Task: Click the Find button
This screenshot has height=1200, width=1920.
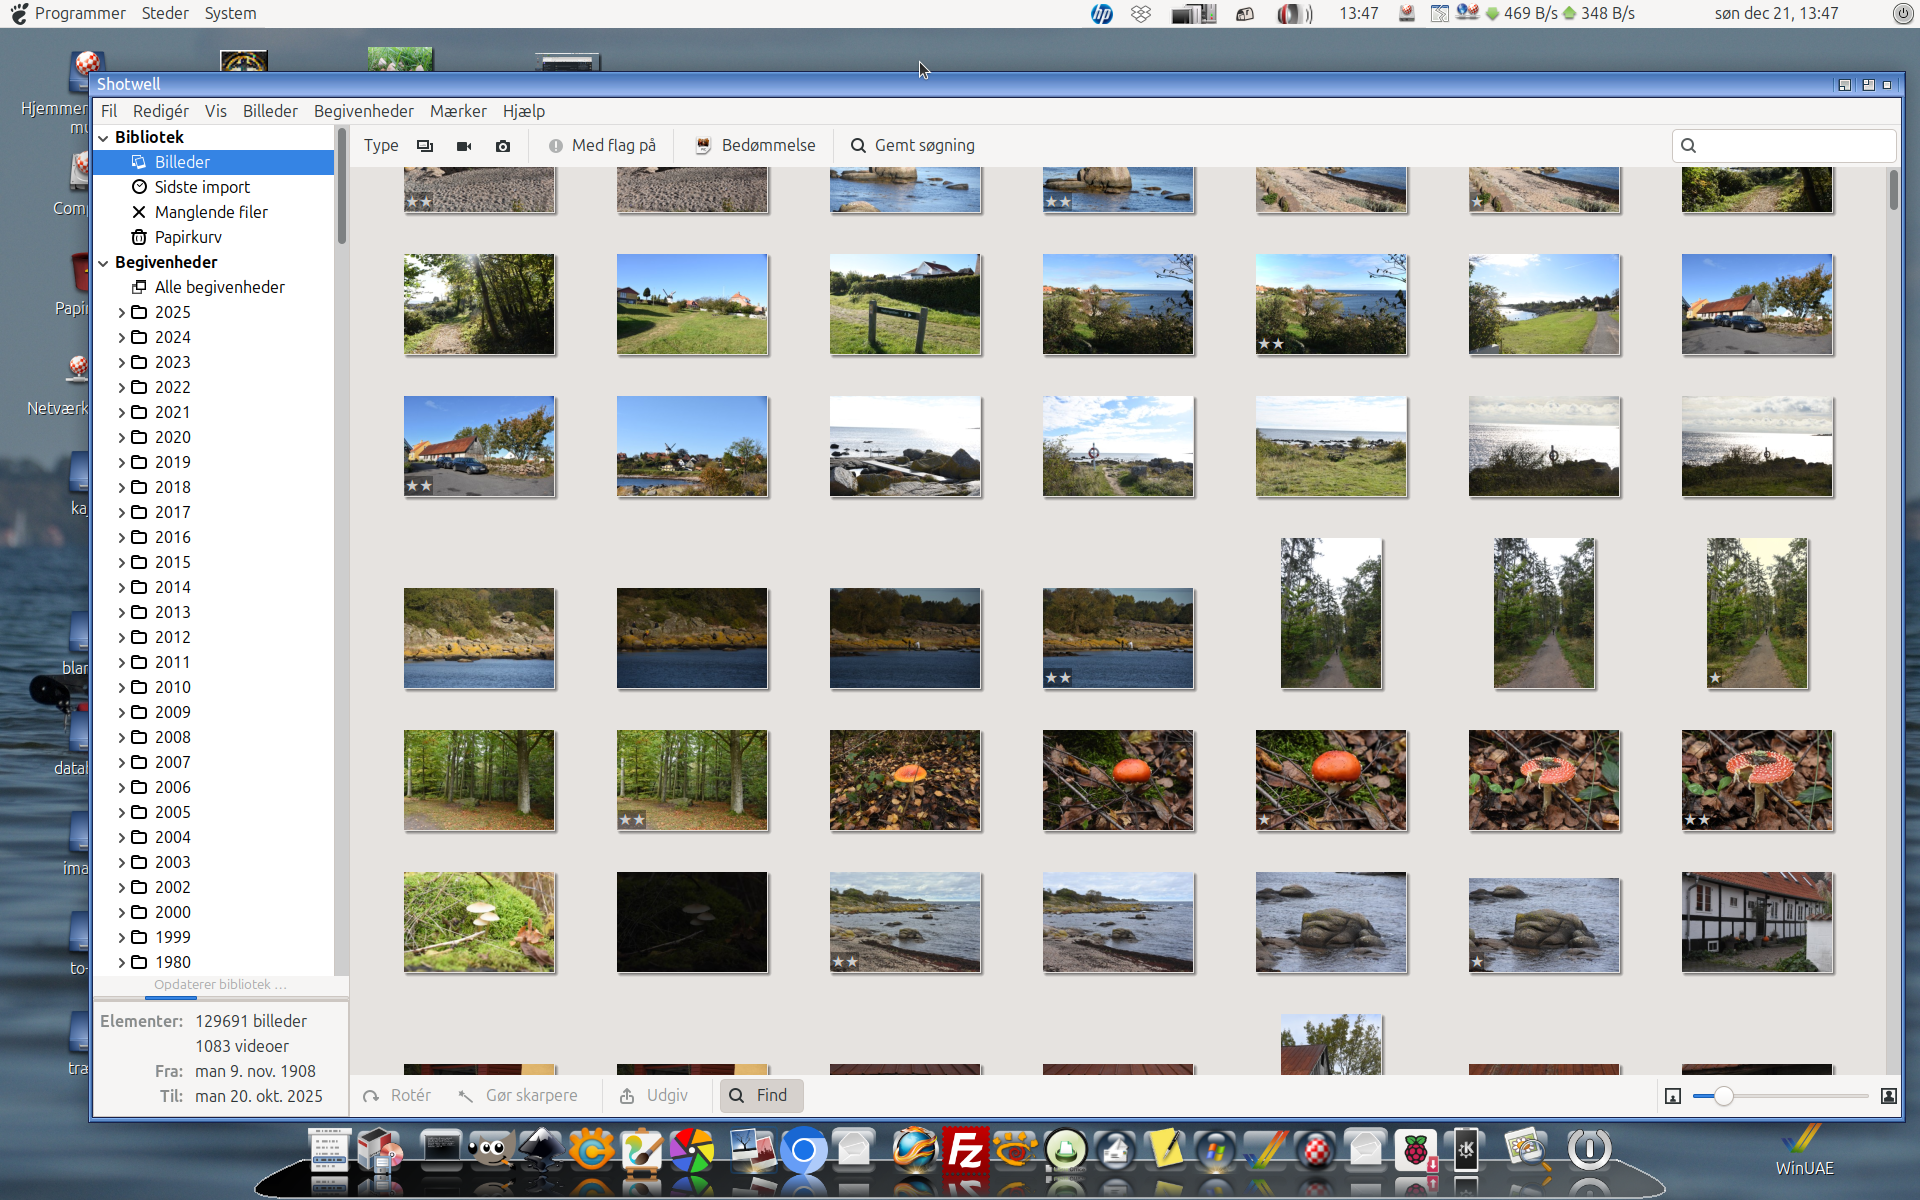Action: [x=761, y=1095]
